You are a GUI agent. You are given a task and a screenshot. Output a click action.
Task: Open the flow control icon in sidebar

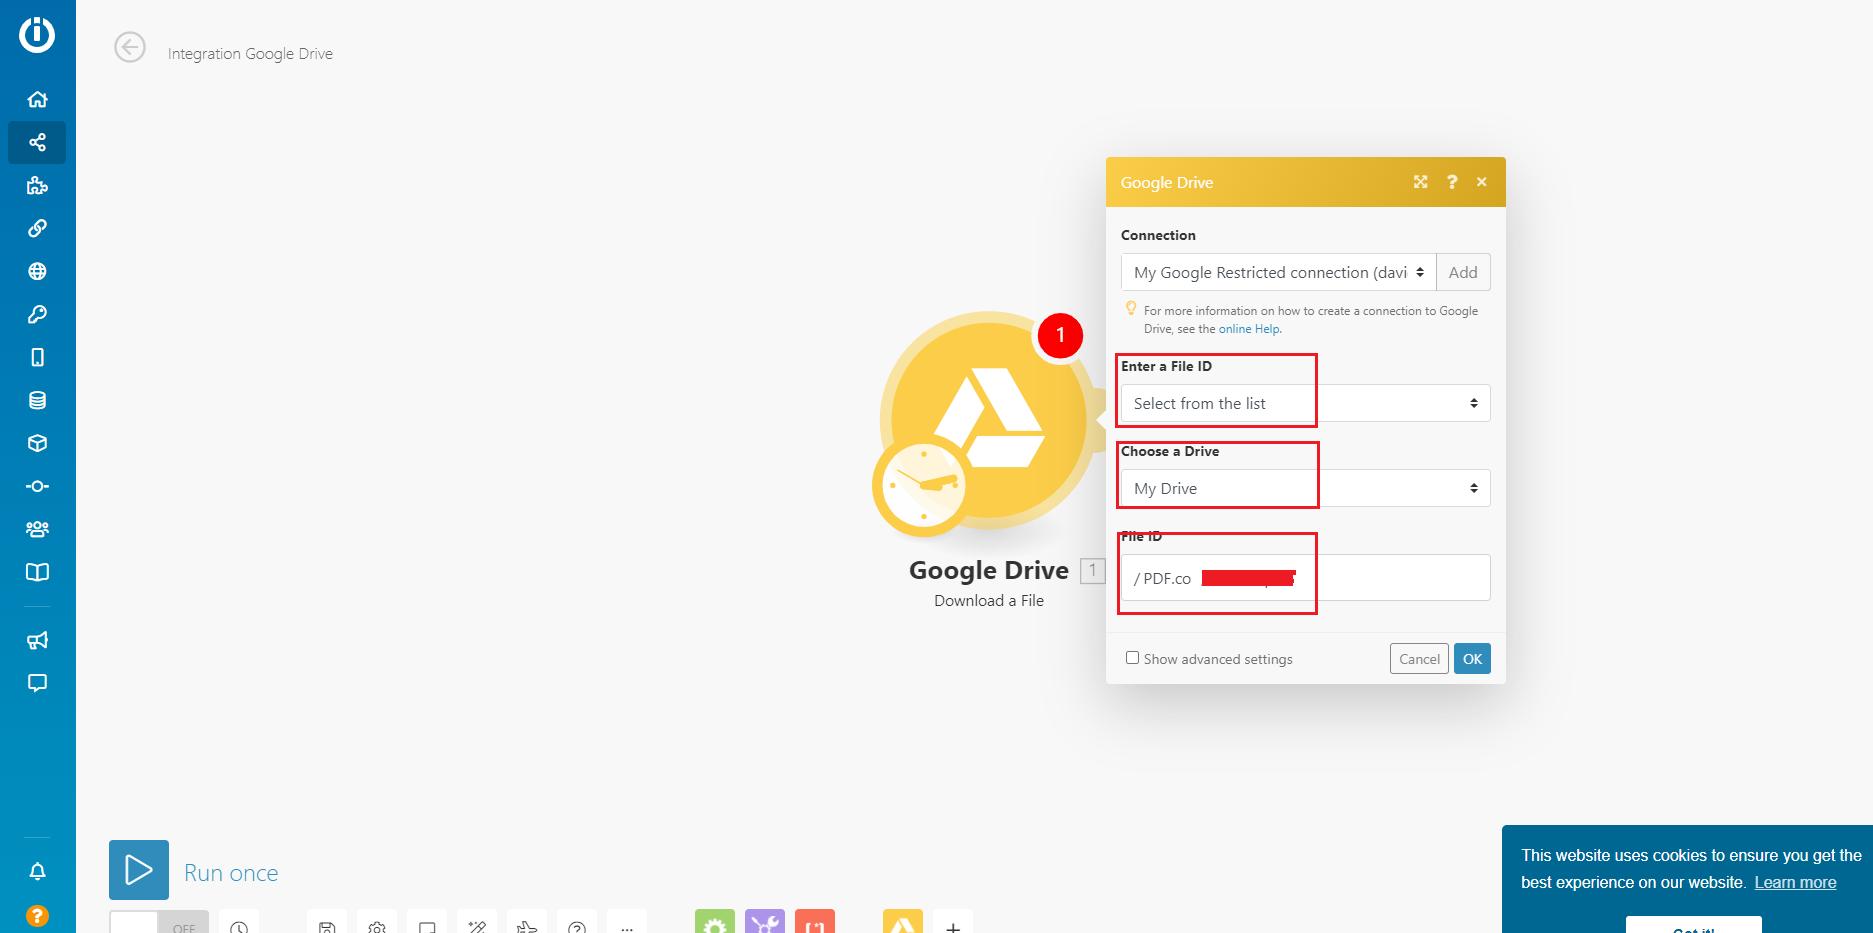click(x=37, y=486)
